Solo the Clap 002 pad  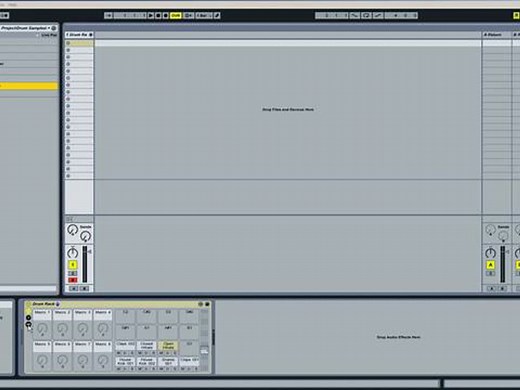click(x=132, y=353)
